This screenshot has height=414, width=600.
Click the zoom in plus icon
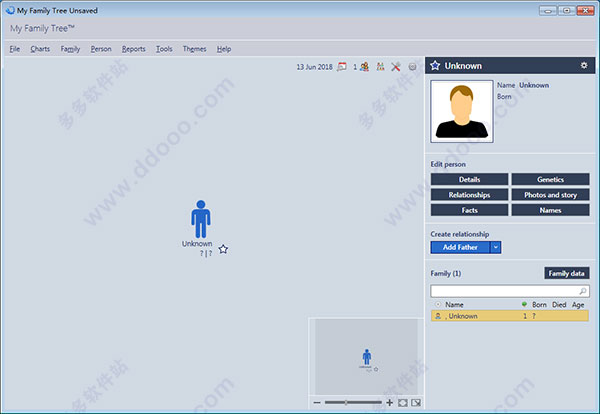390,402
